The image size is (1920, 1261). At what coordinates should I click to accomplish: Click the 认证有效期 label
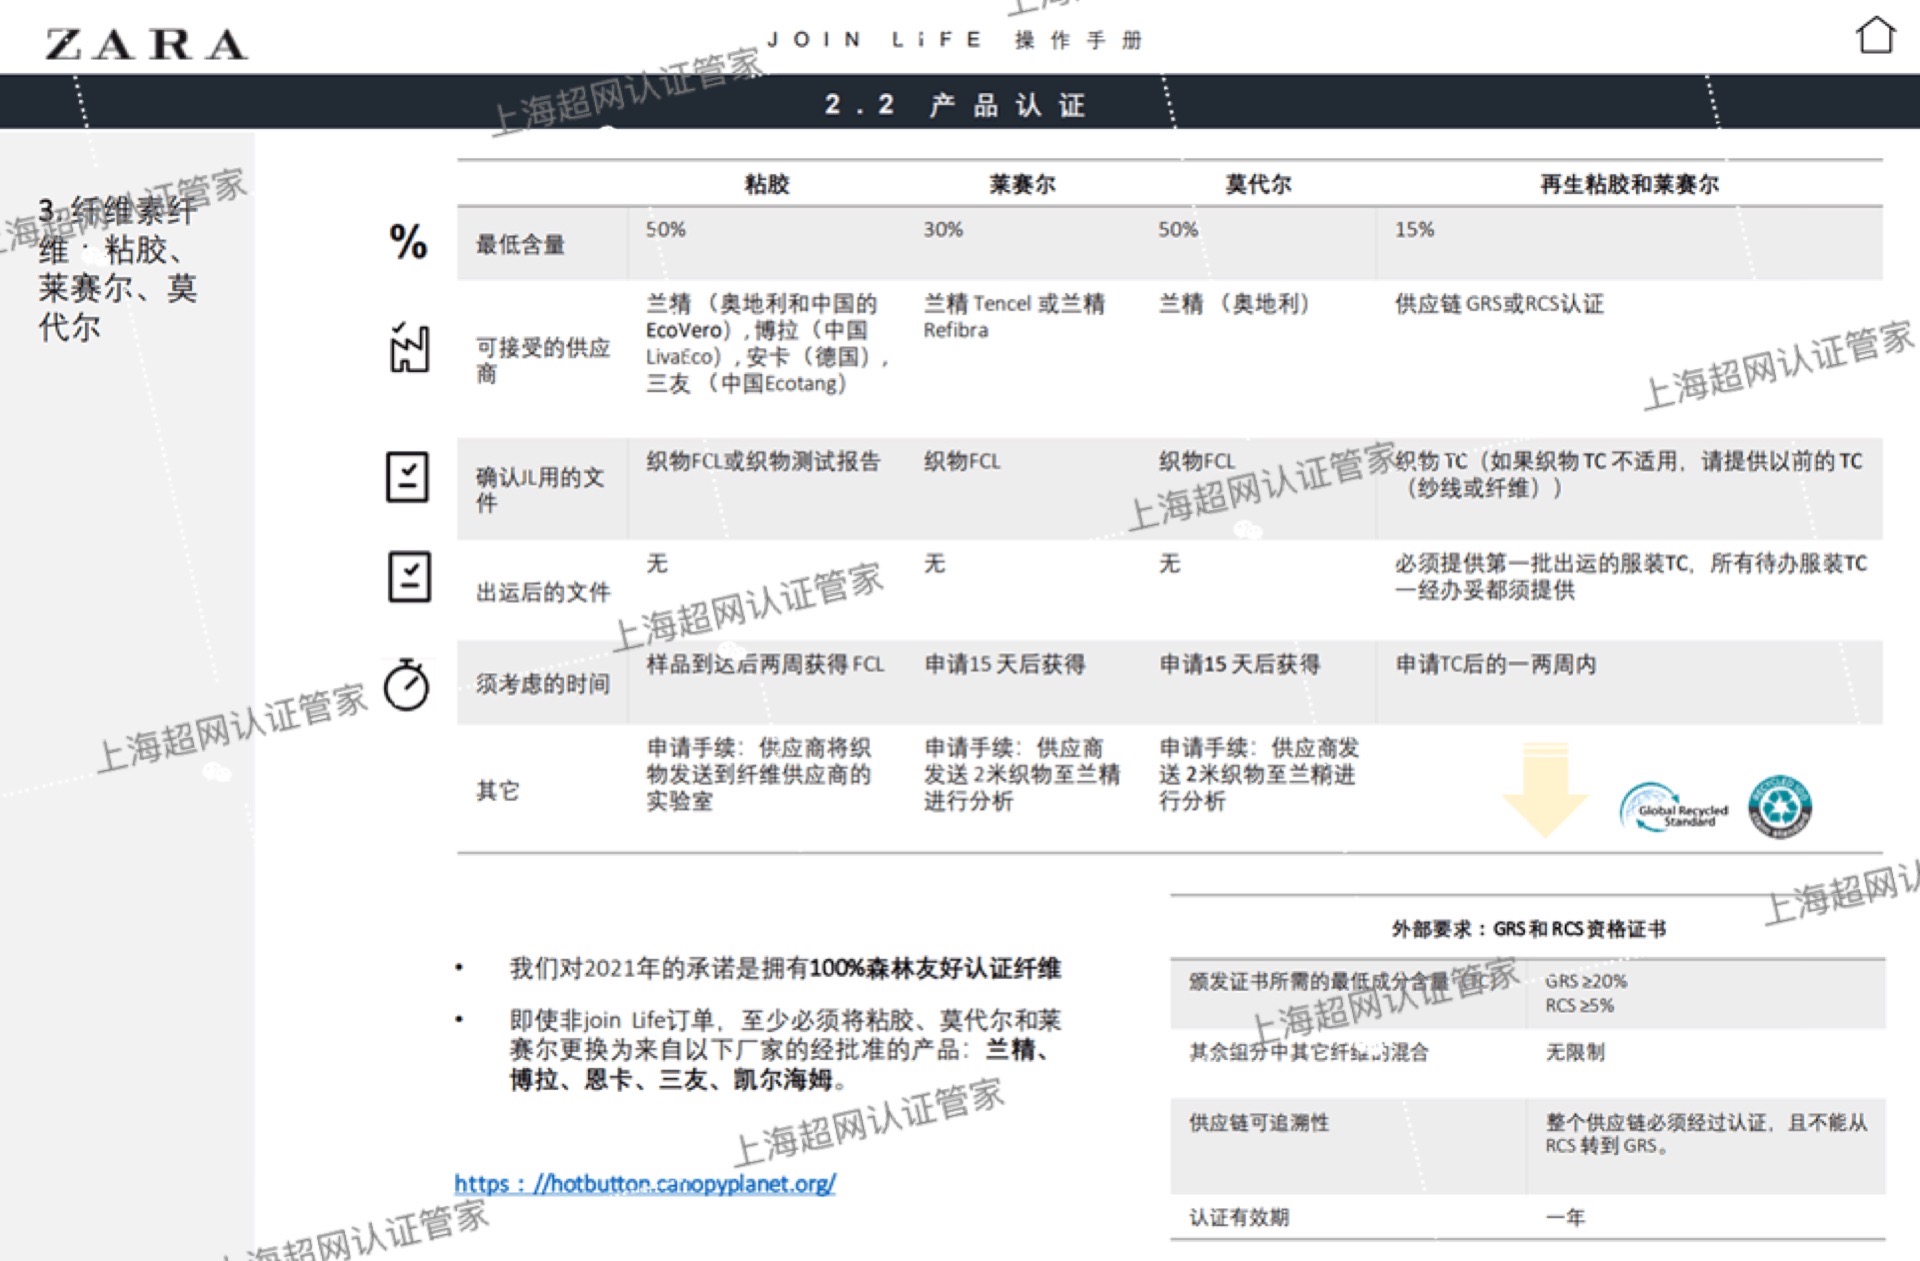pyautogui.click(x=1239, y=1217)
